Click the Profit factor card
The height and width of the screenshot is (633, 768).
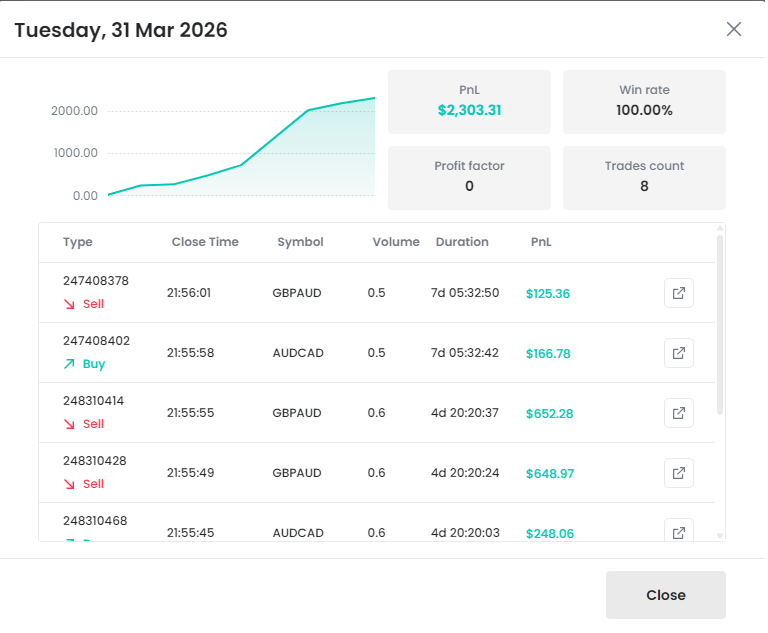[469, 177]
